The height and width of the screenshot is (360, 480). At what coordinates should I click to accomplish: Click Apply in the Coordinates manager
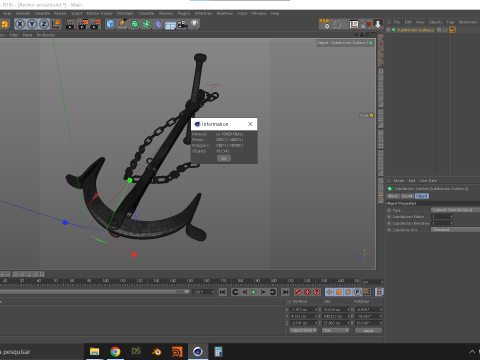tap(368, 330)
